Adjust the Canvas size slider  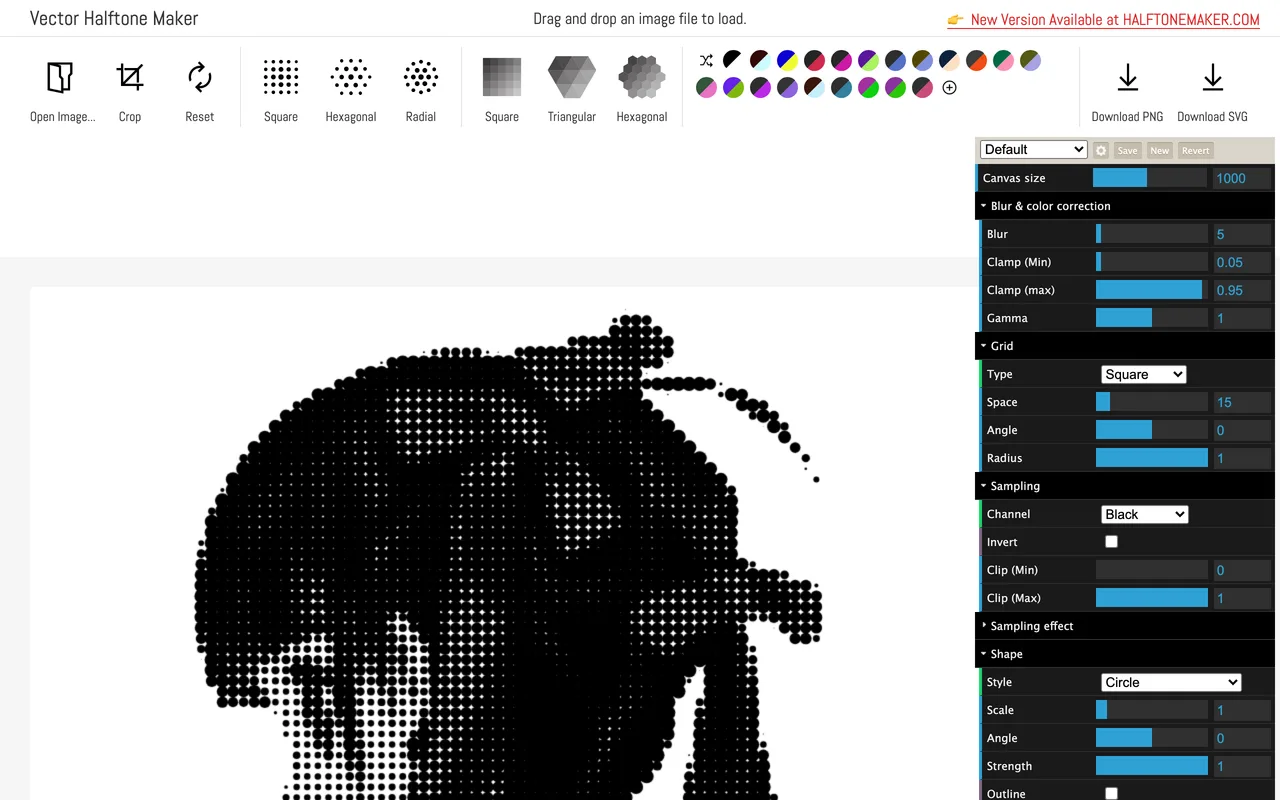coord(1149,178)
